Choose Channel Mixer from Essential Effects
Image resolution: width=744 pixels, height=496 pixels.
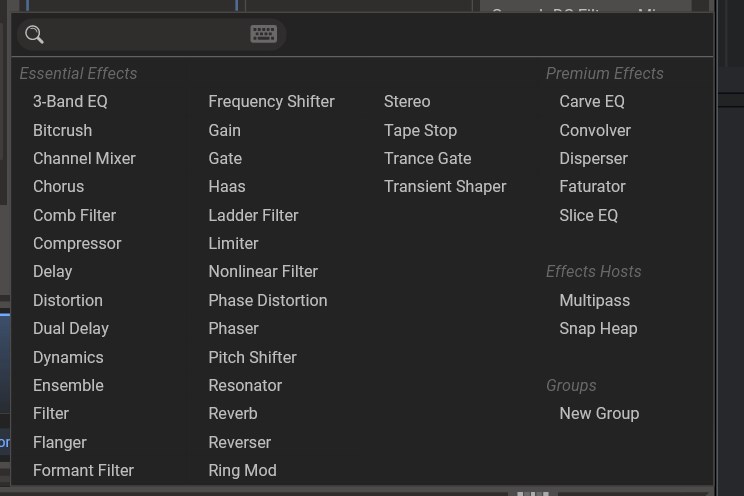[x=84, y=158]
